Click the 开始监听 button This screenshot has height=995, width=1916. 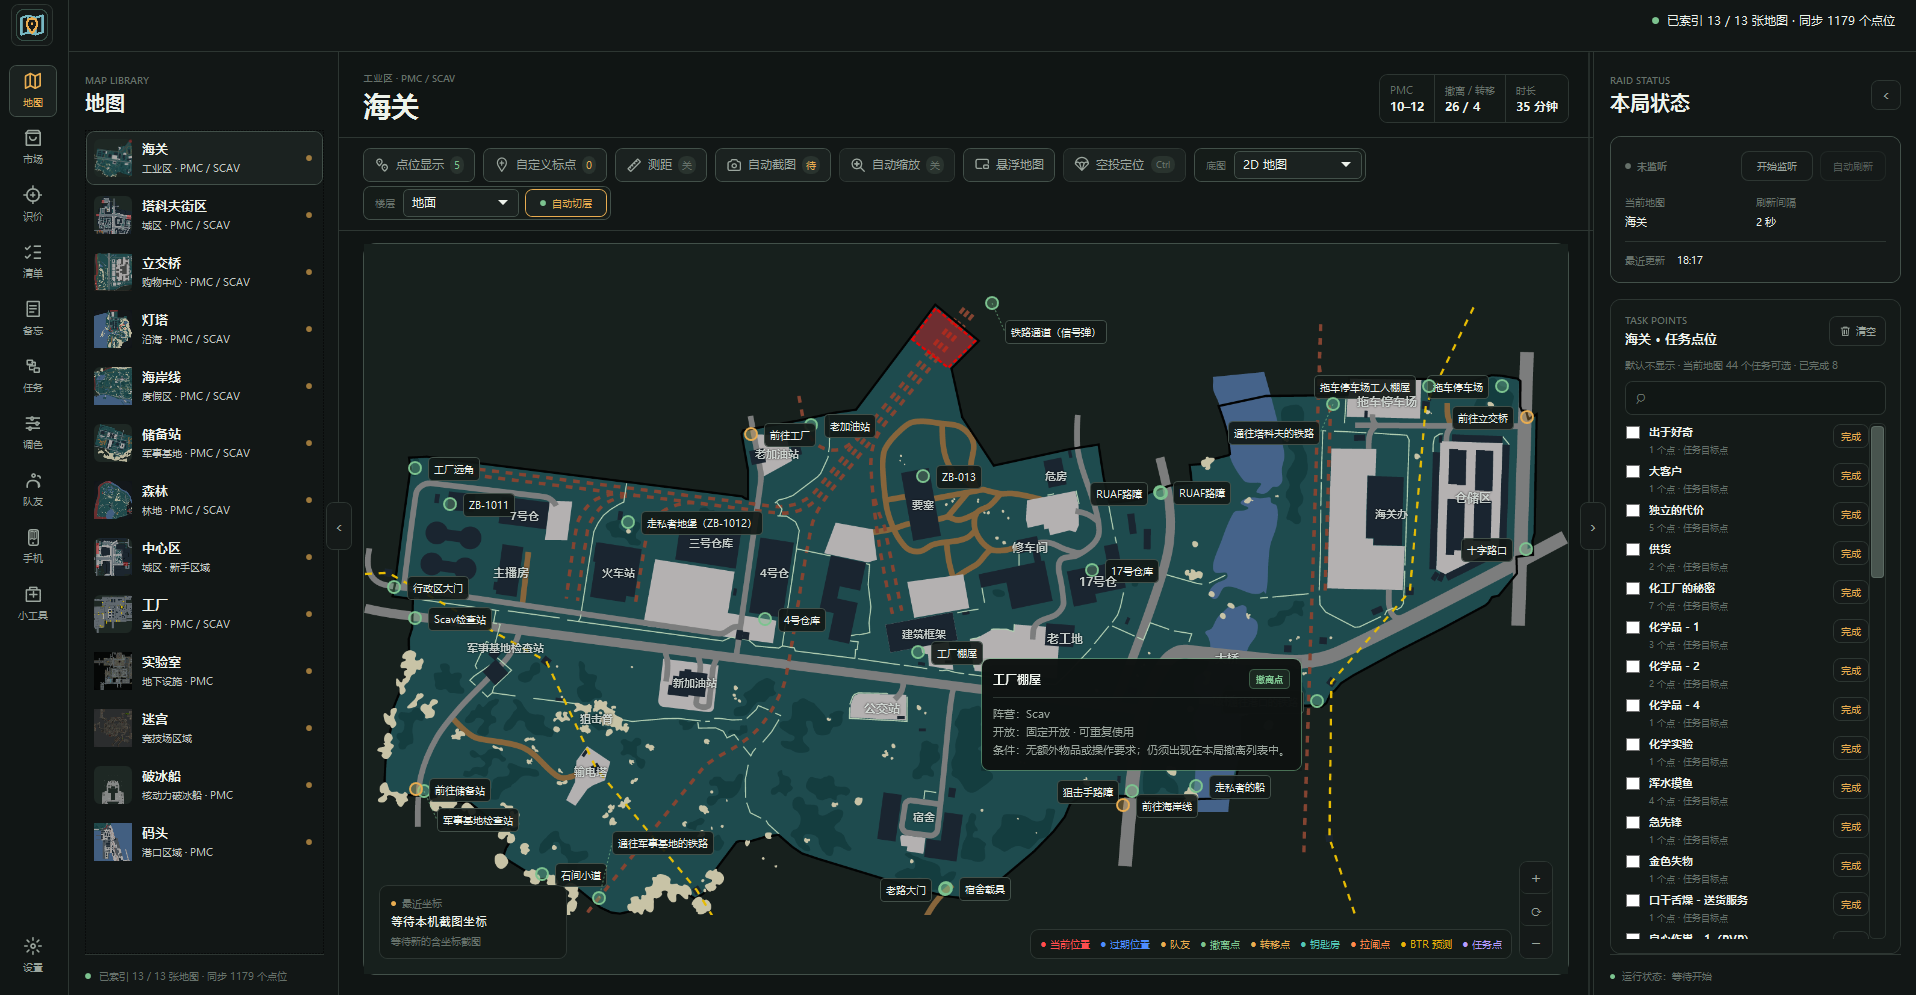pyautogui.click(x=1777, y=166)
